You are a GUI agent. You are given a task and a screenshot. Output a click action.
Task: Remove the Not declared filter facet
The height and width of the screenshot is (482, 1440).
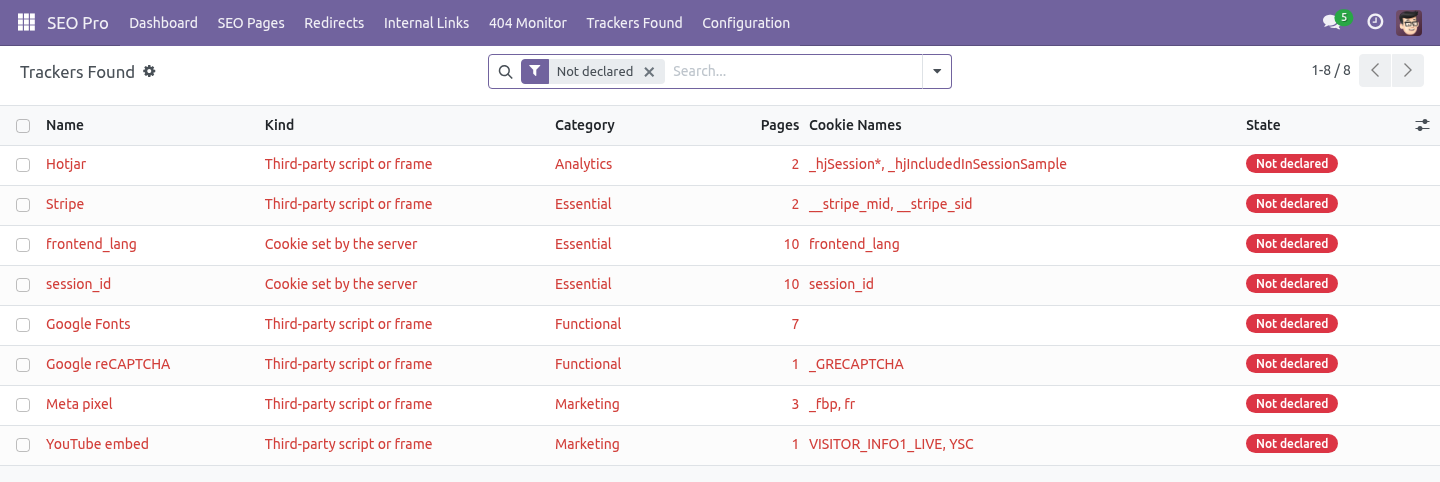[649, 71]
